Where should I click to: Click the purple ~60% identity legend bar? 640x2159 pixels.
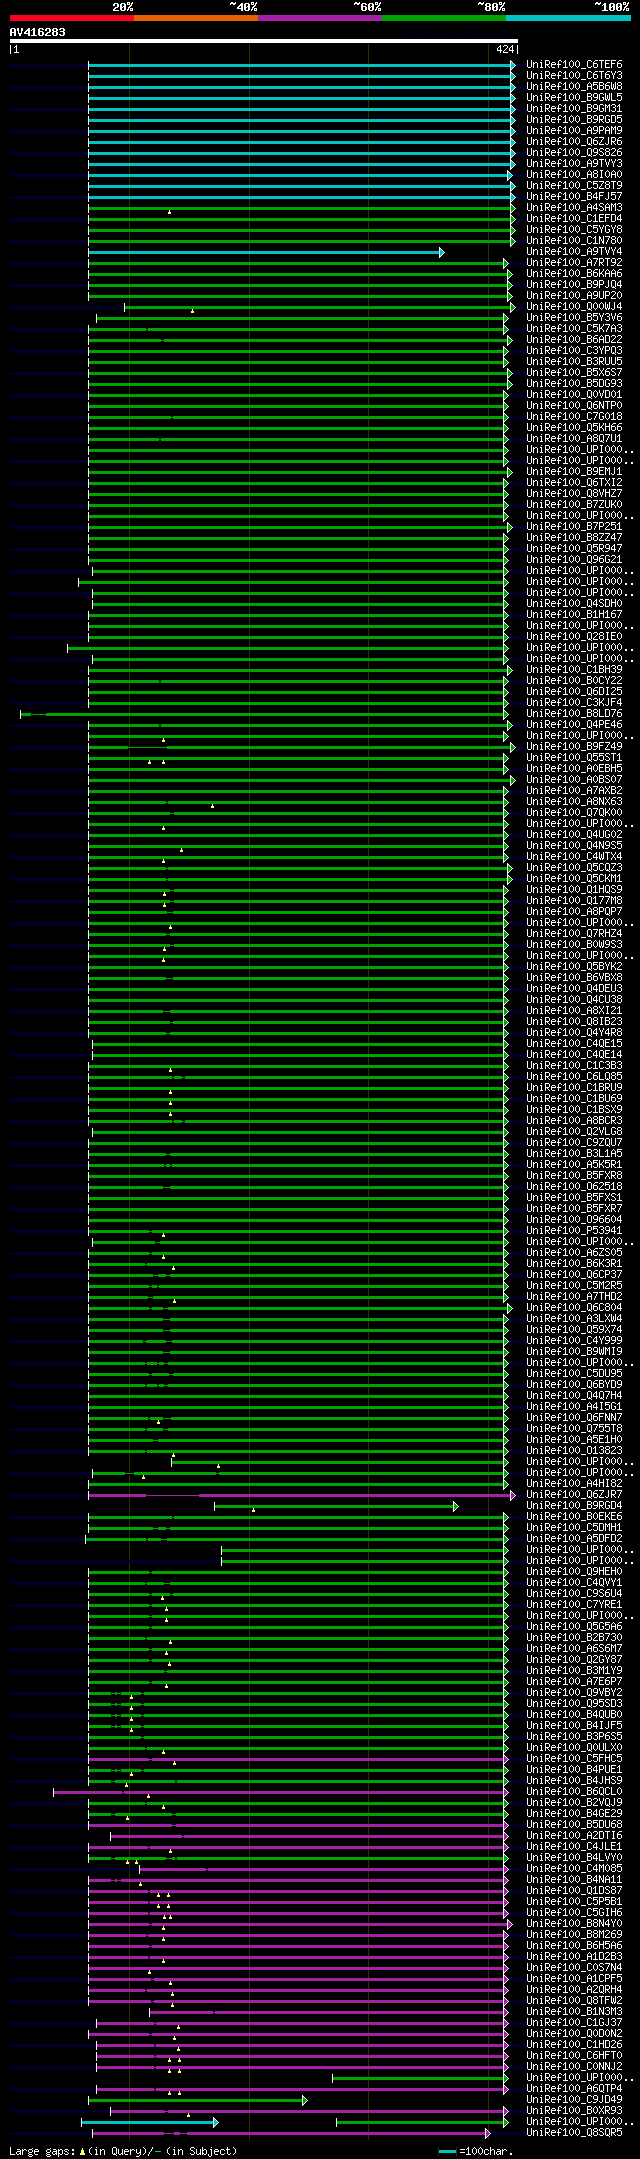(320, 18)
